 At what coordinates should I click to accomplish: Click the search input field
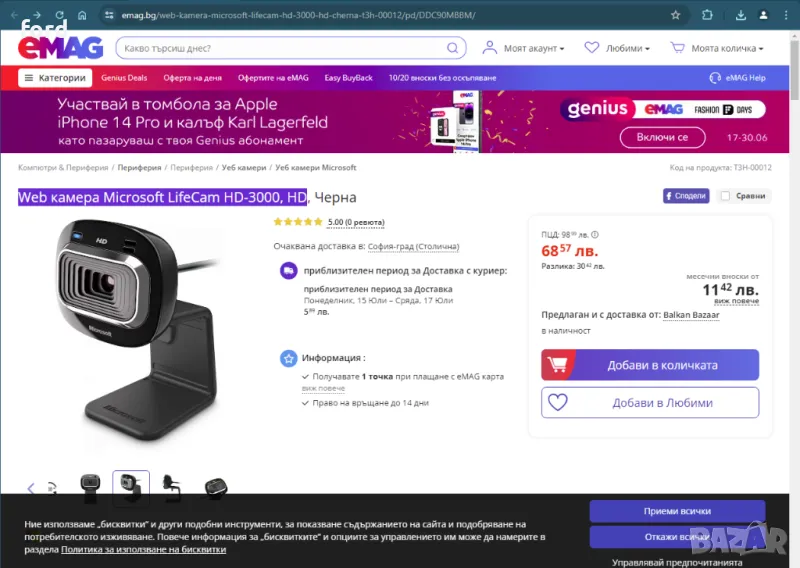pos(283,48)
